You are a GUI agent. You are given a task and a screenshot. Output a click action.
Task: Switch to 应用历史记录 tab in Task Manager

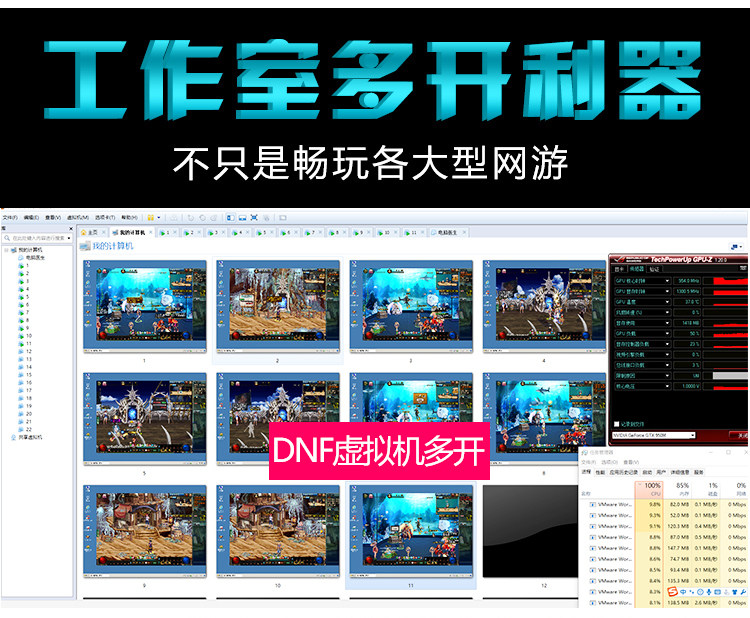point(624,472)
